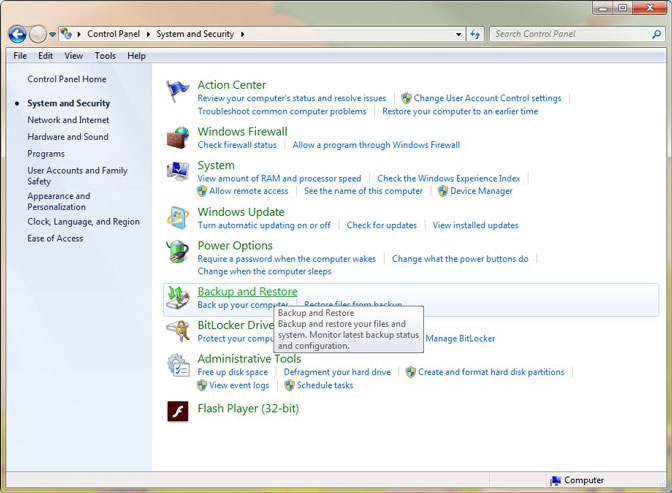The image size is (672, 493).
Task: Click Require a password when computer wakes
Action: (x=287, y=259)
